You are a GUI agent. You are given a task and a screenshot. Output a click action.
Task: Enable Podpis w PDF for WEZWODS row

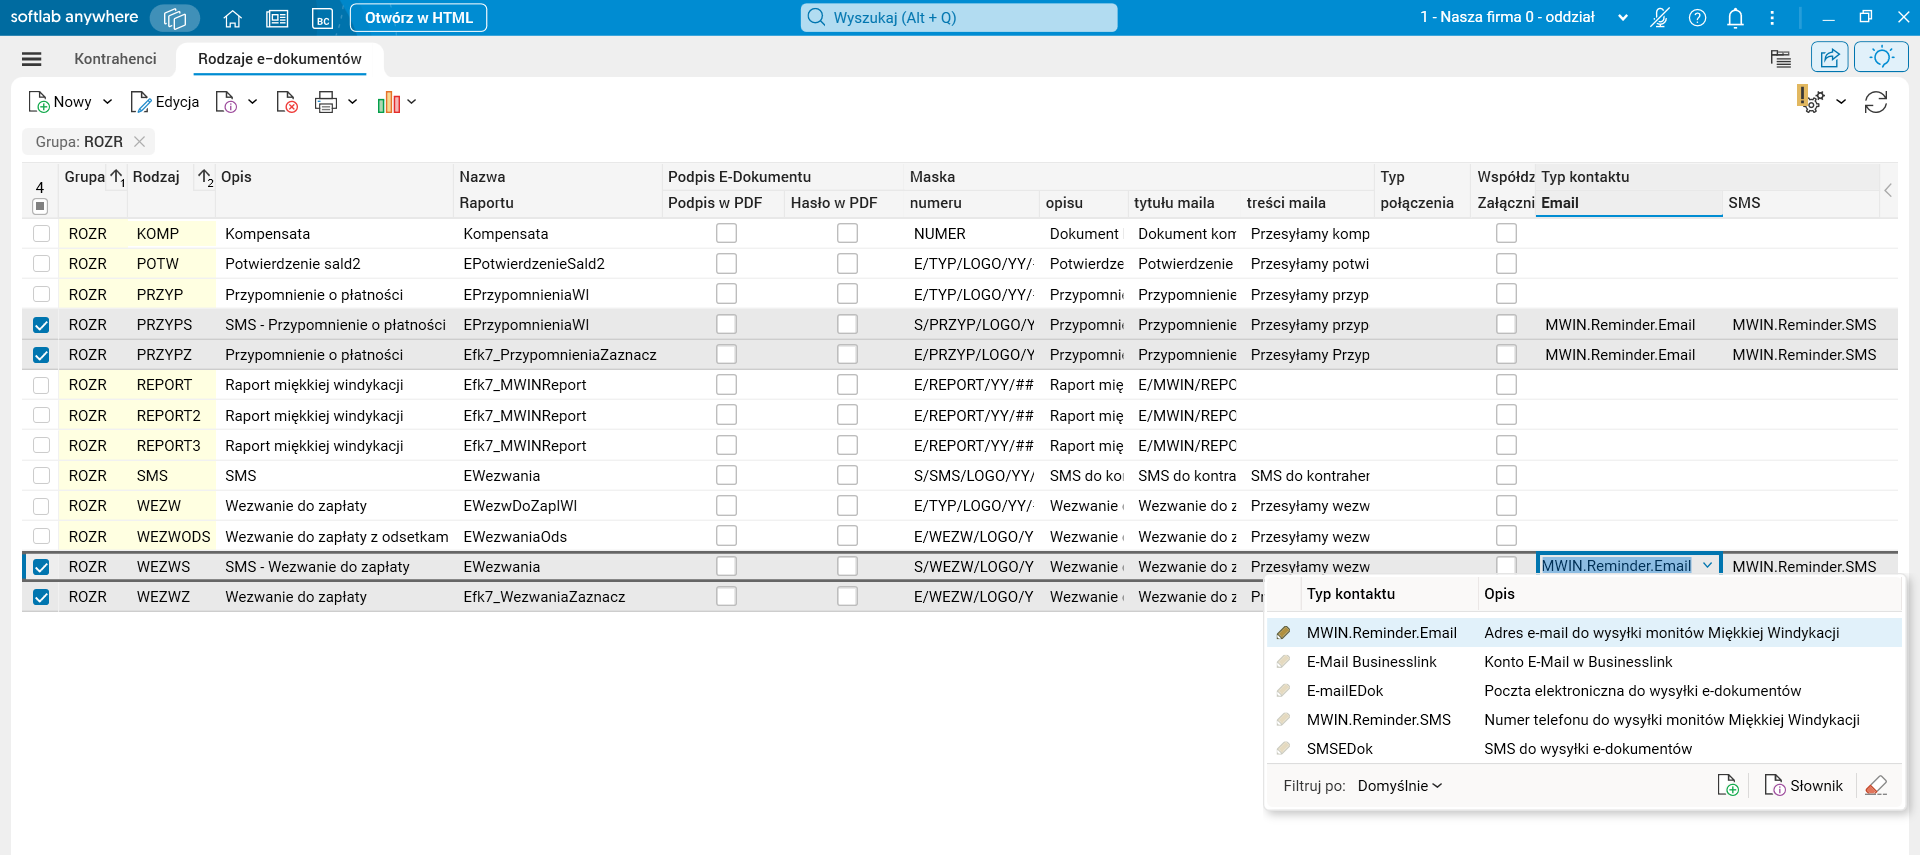pos(727,536)
